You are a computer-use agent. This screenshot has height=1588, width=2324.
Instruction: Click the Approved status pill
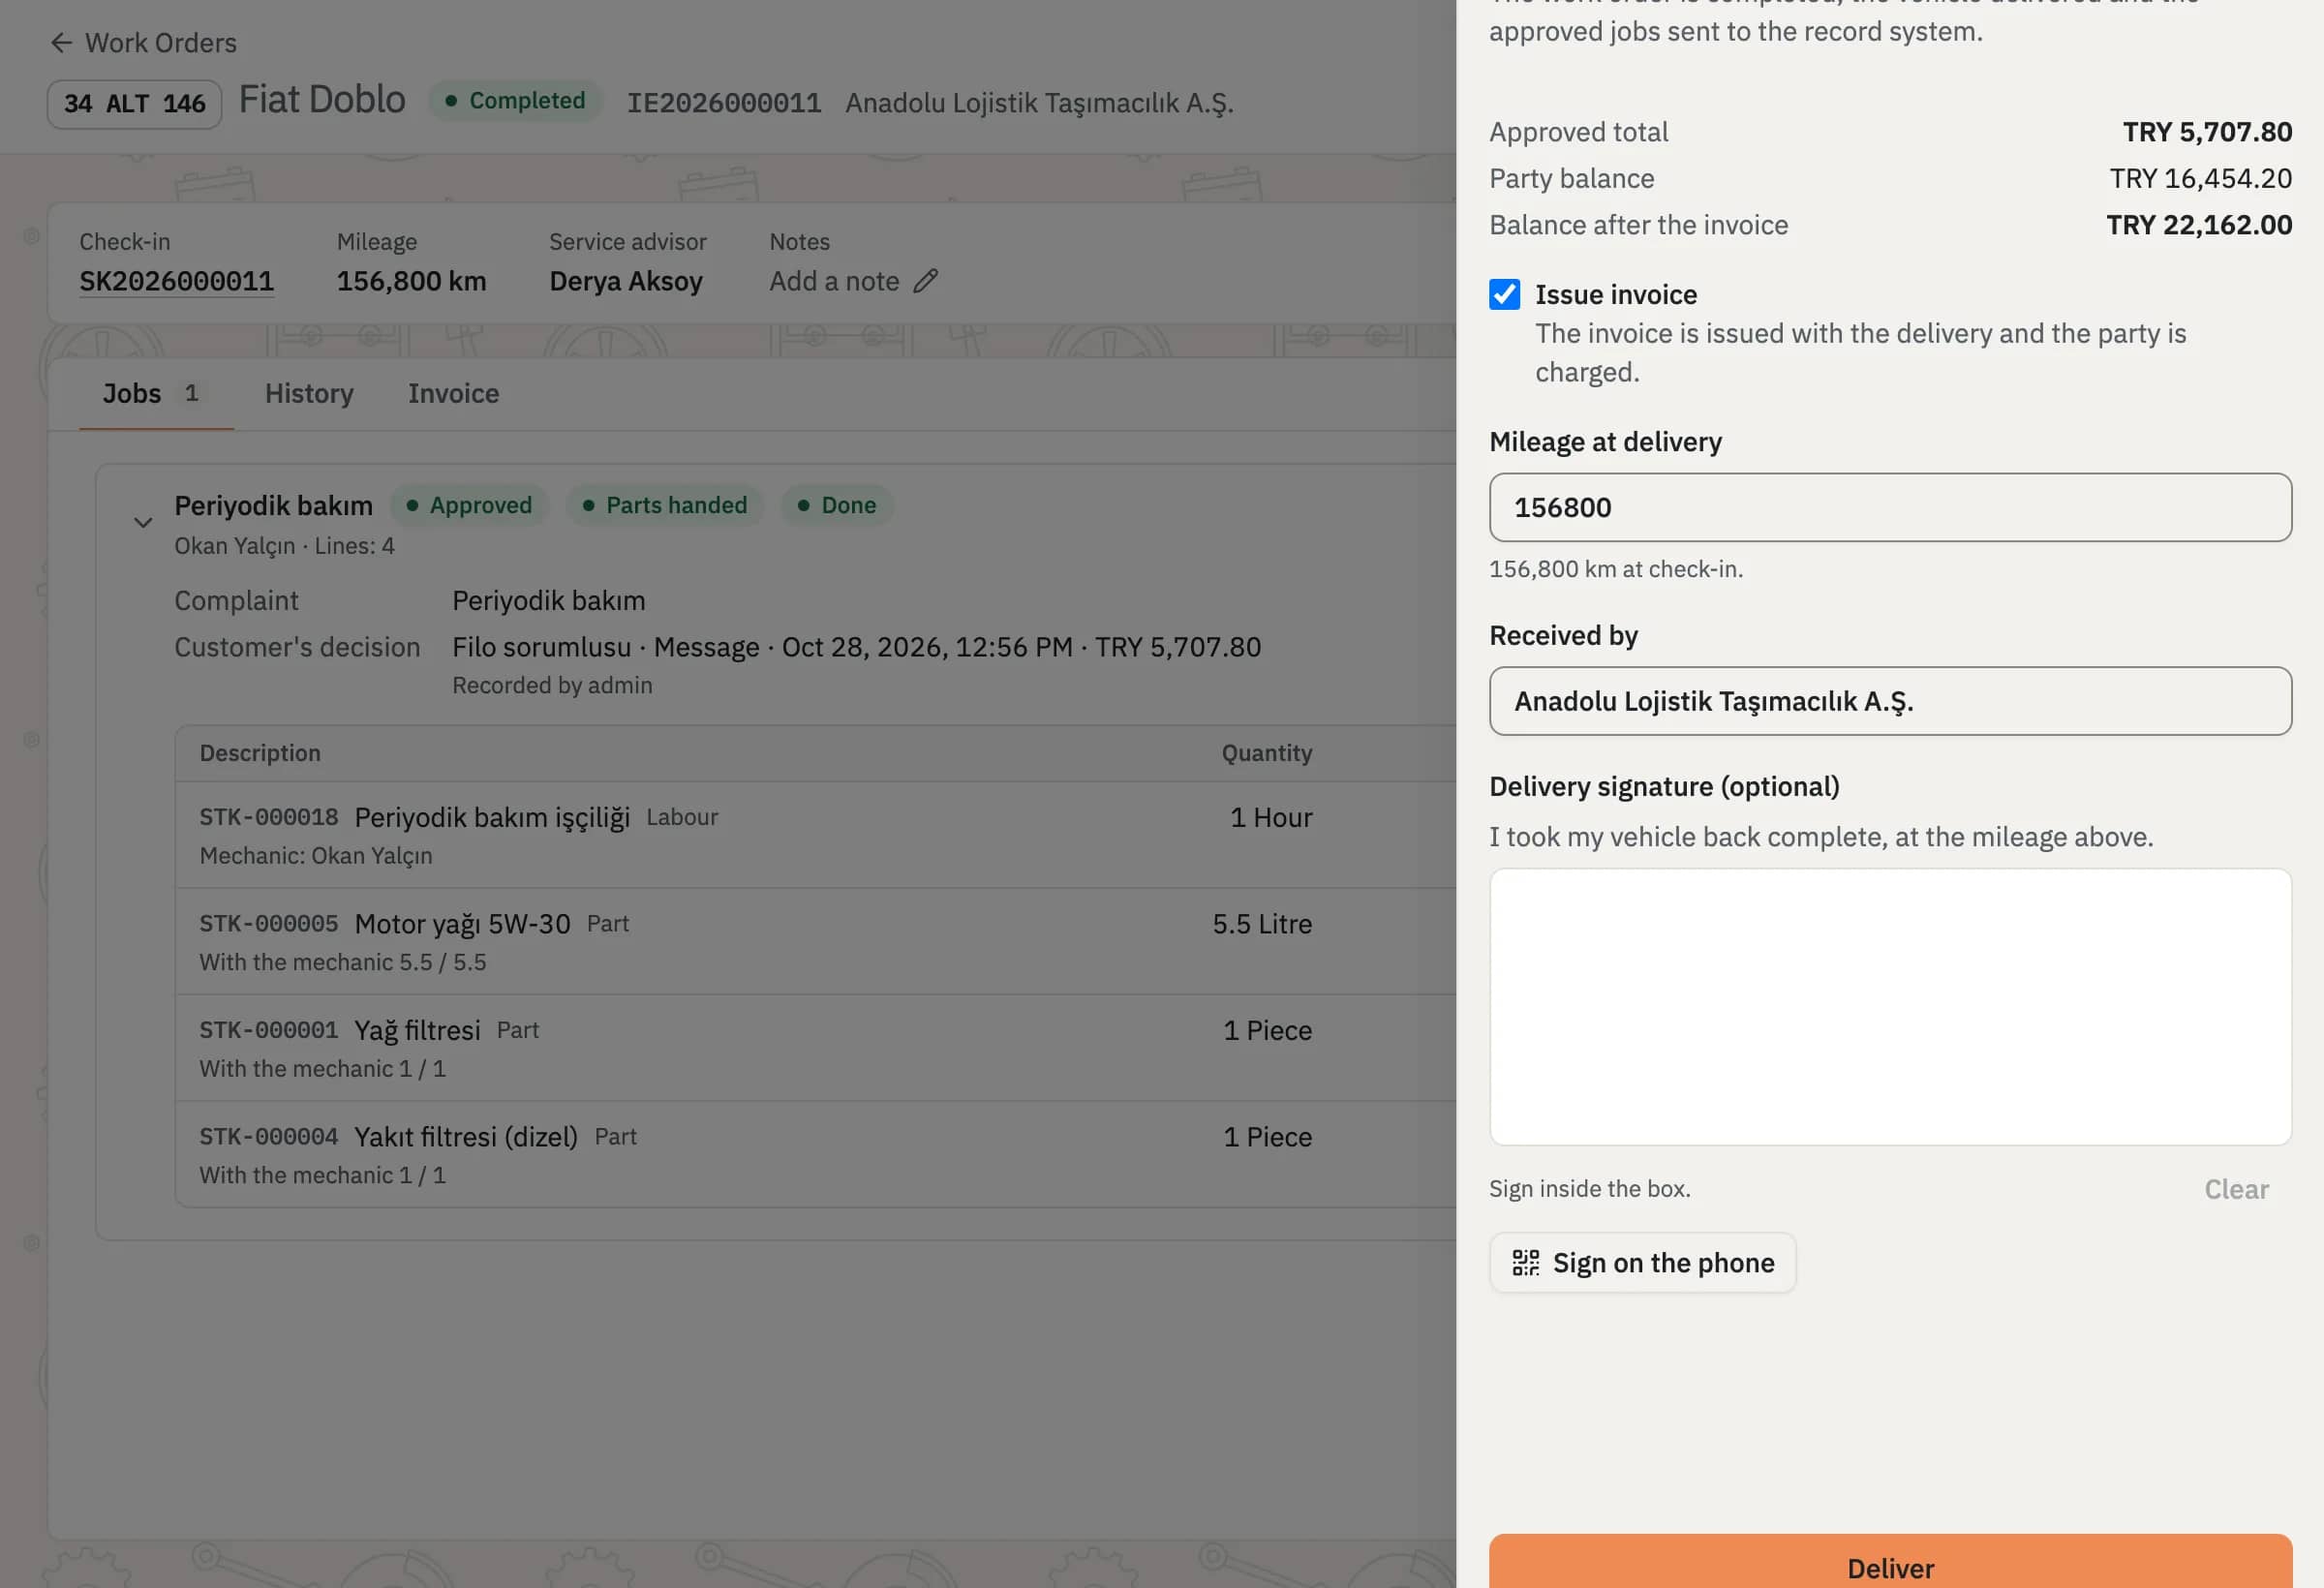point(469,505)
